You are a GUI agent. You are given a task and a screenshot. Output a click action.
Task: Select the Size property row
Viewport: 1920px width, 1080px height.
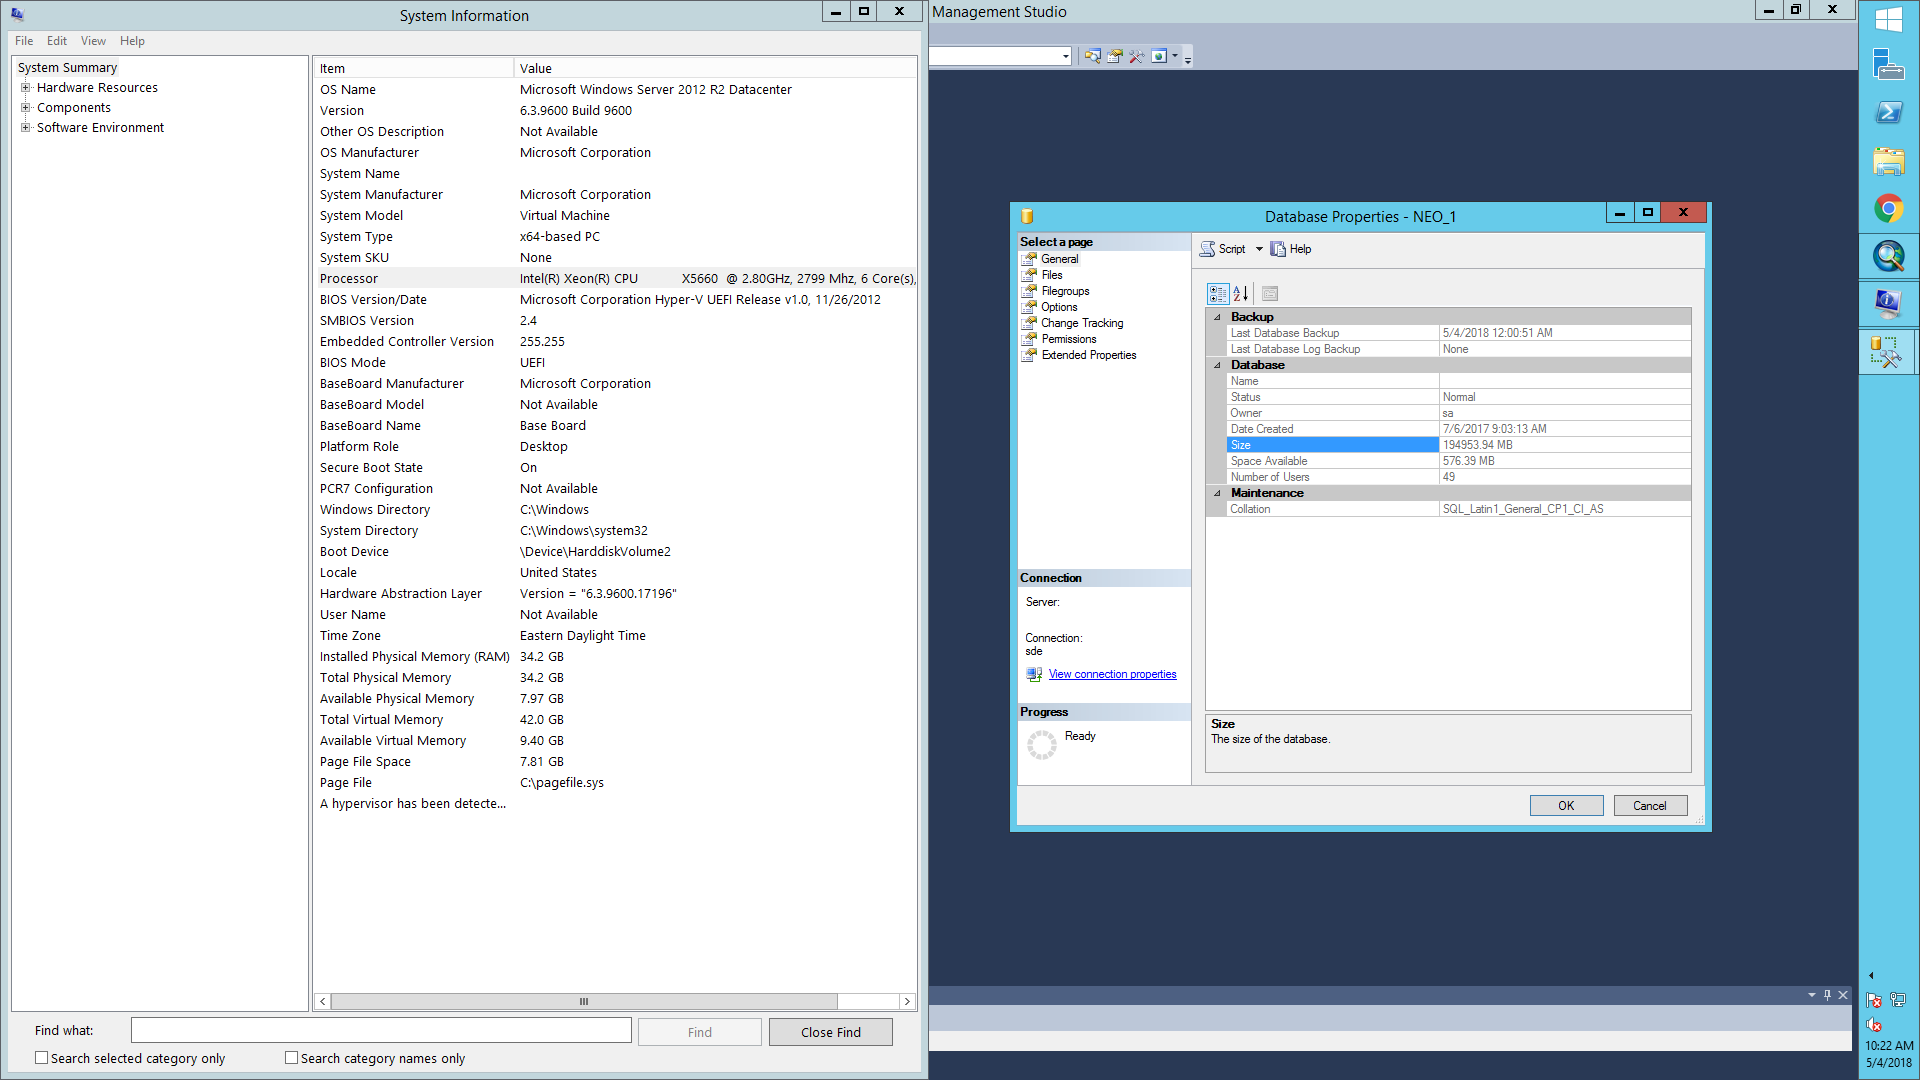(1458, 445)
